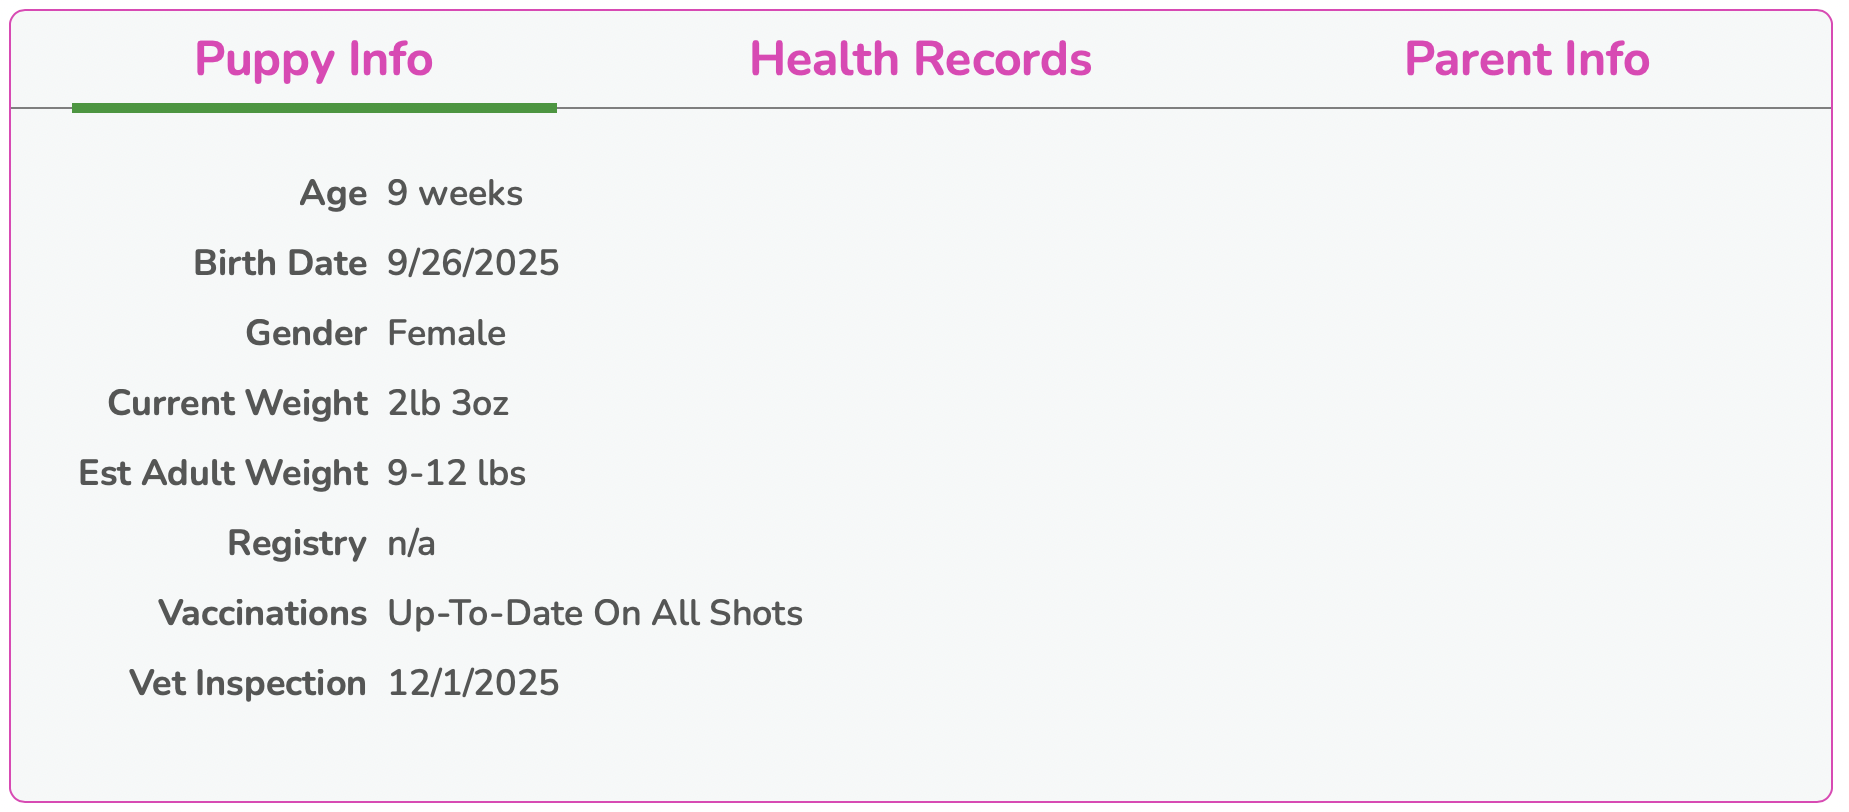1849x812 pixels.
Task: Select "Up-To-Date On All Shots" text
Action: [x=595, y=613]
